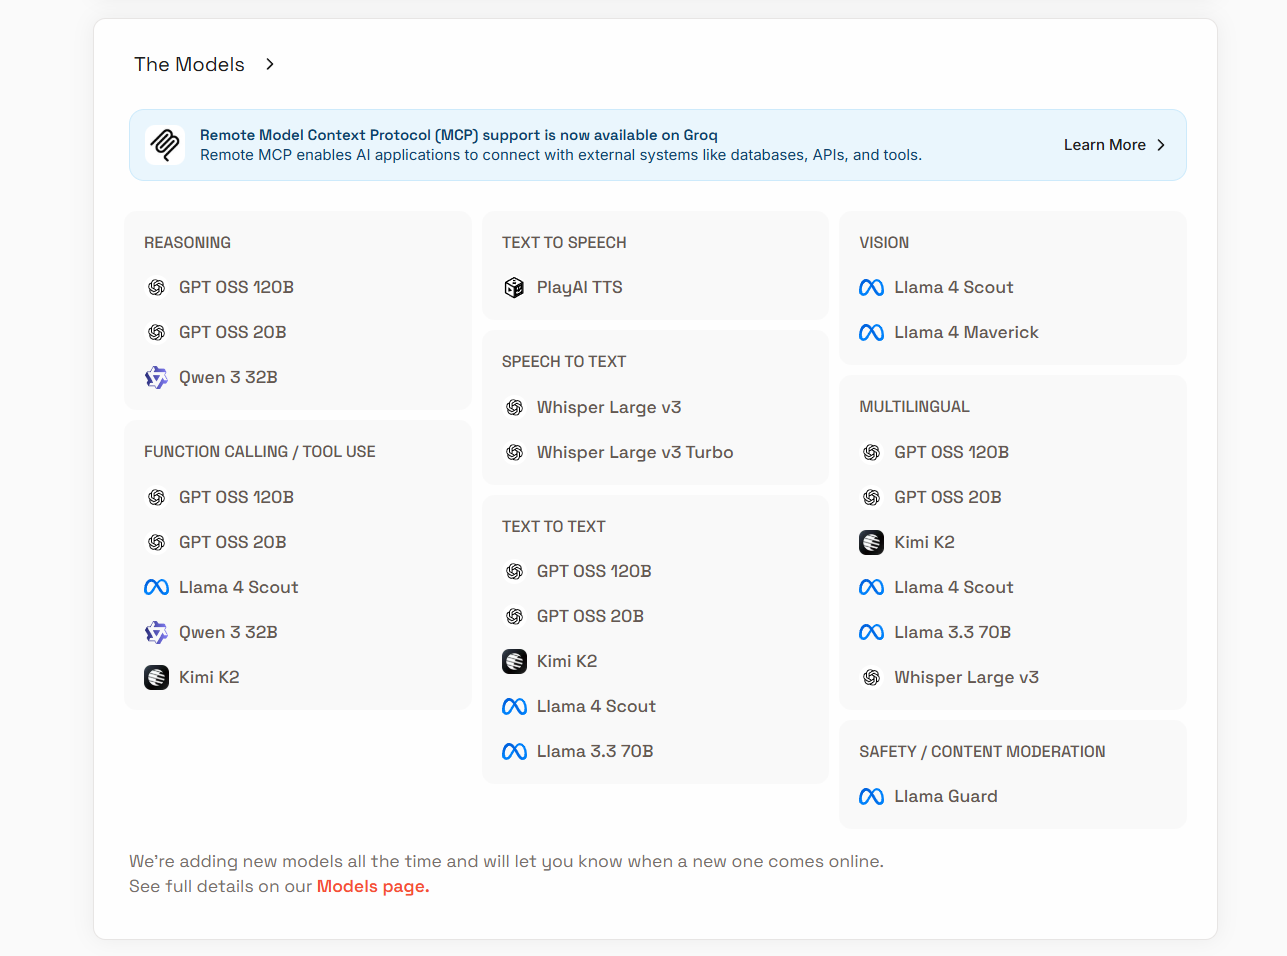
Task: Open PlayAI TTS model
Action: 579,288
